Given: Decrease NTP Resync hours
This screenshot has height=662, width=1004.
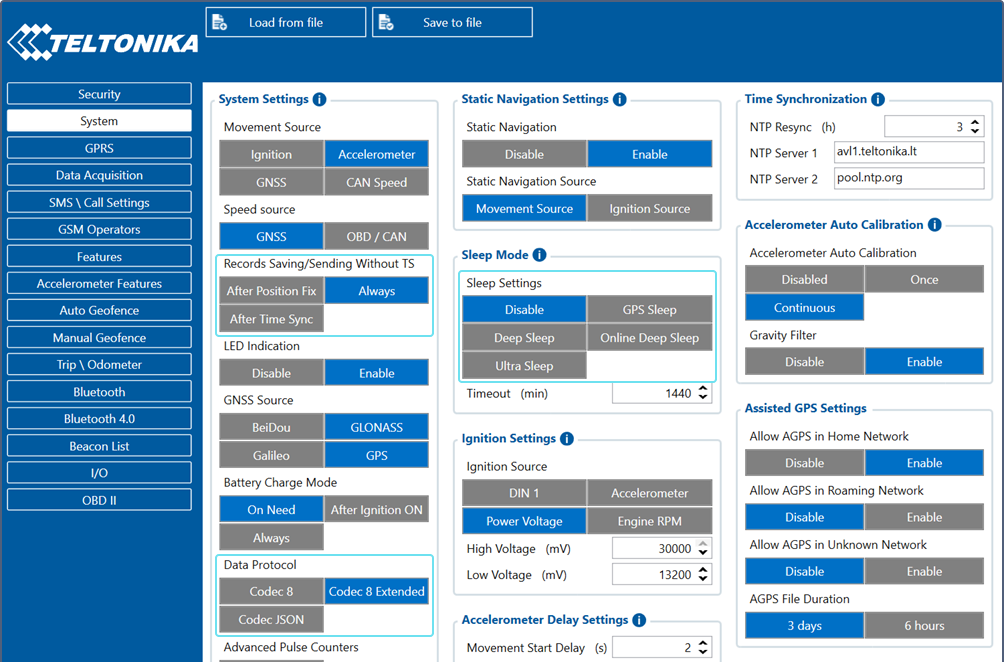Looking at the screenshot, I should click(975, 131).
